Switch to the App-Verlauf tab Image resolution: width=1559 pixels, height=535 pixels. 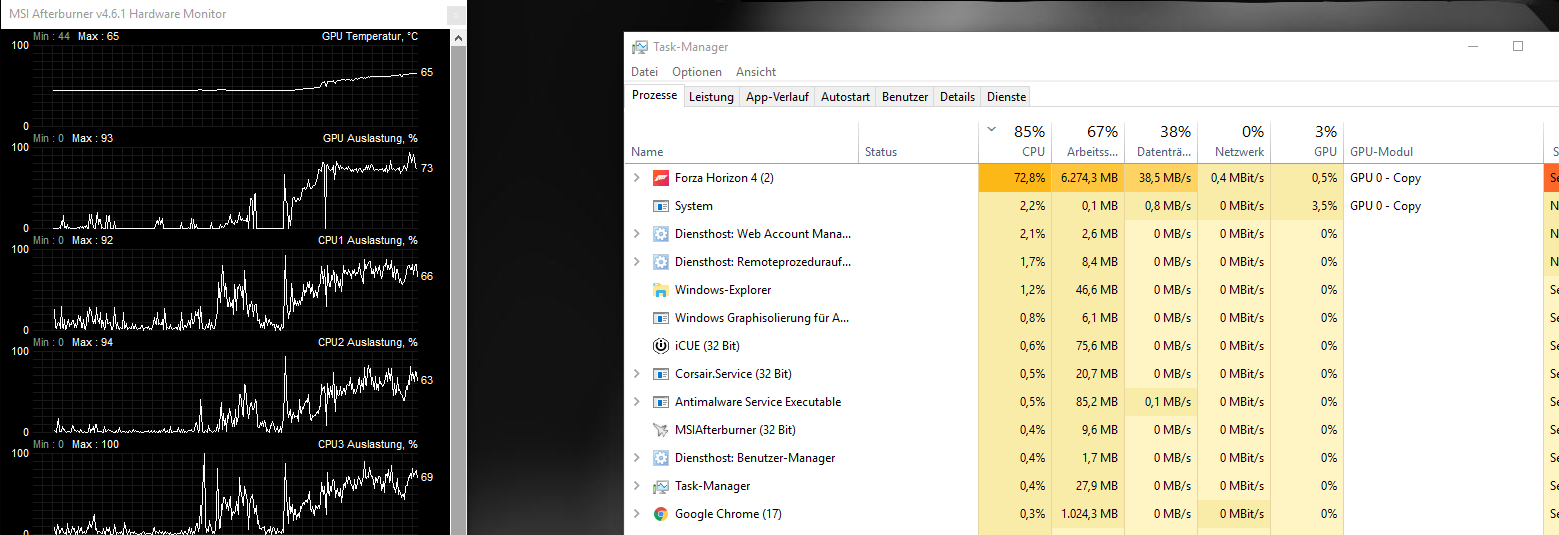[777, 97]
